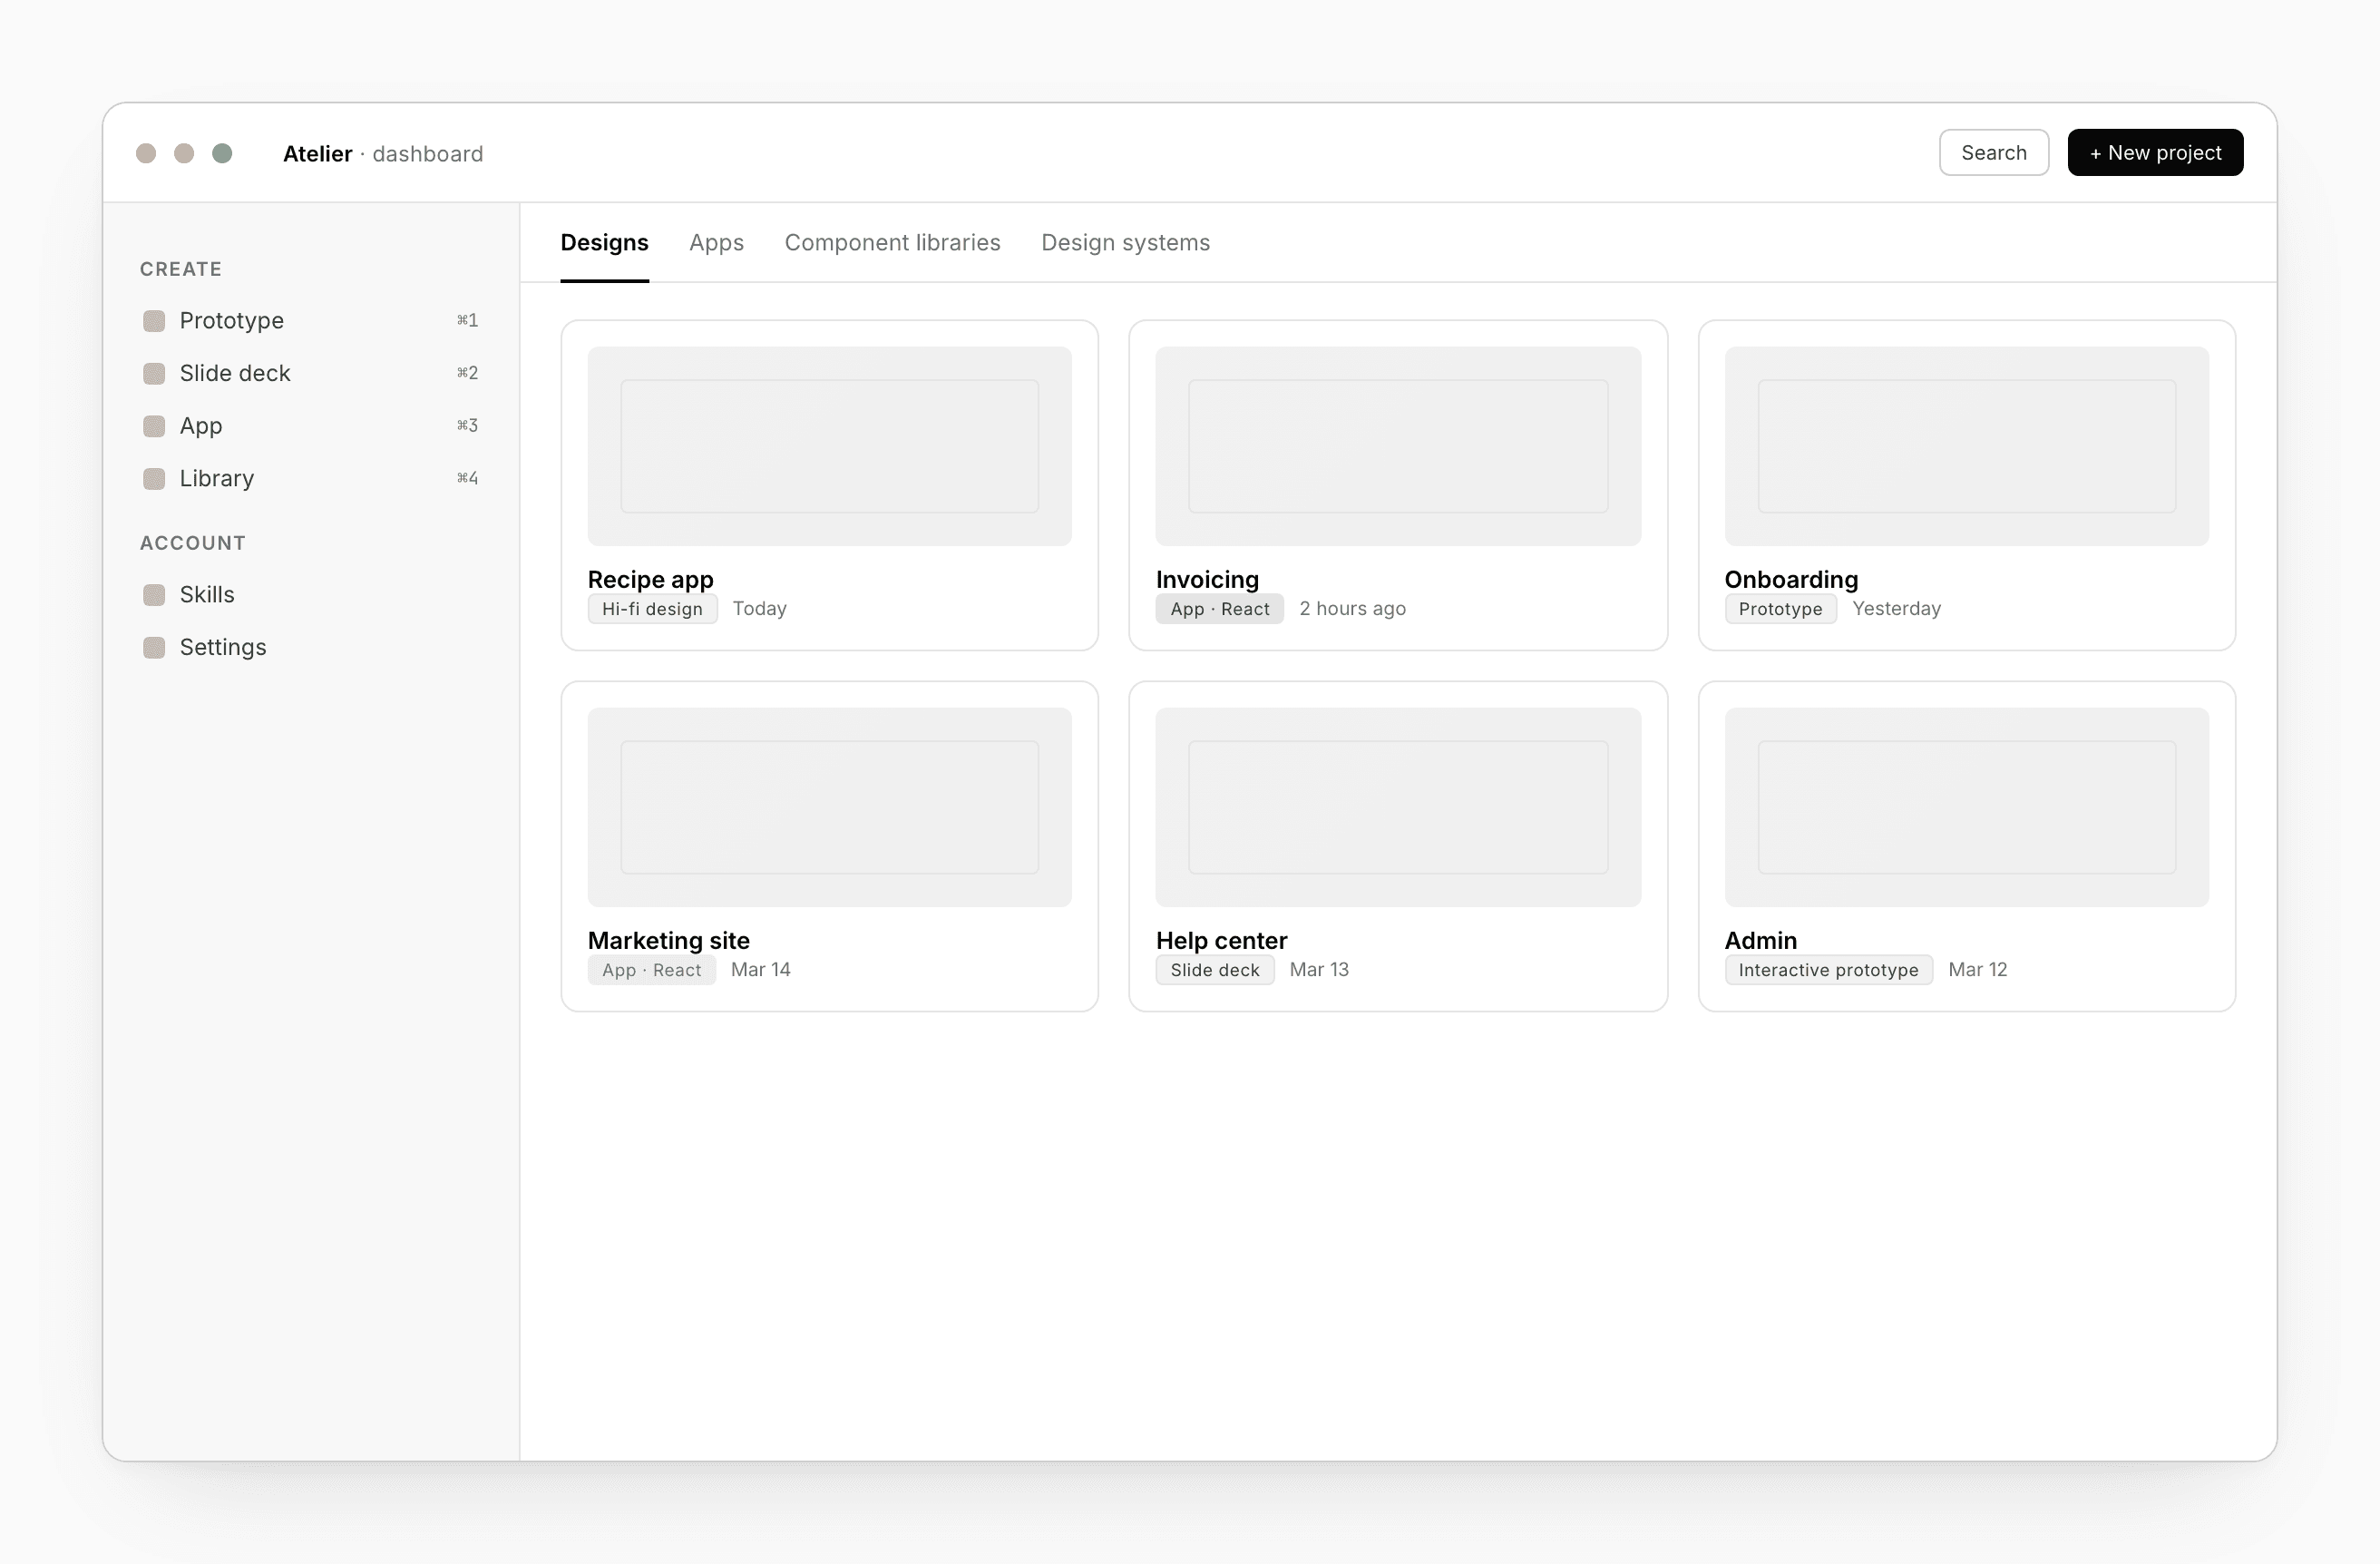2380x1564 pixels.
Task: Open the Apps tab
Action: pos(716,243)
